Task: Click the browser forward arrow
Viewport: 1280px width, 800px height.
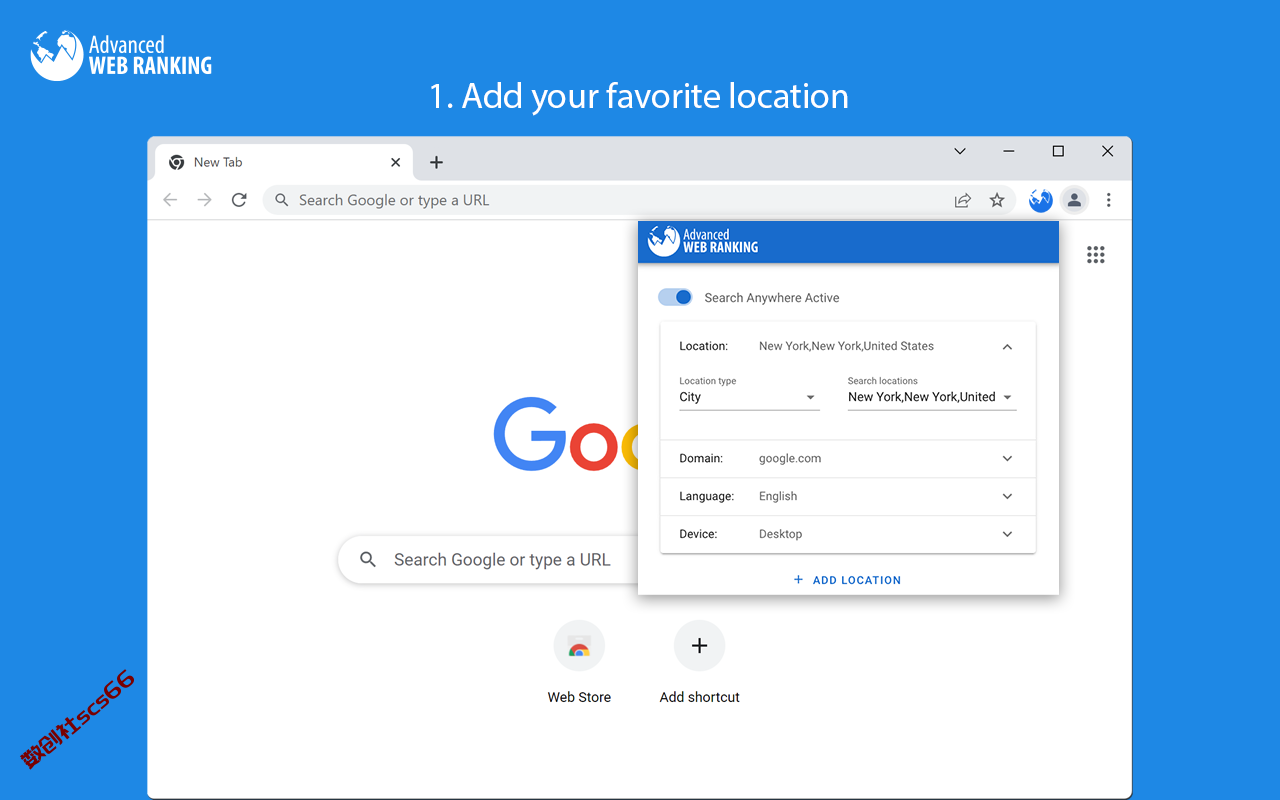Action: coord(204,200)
